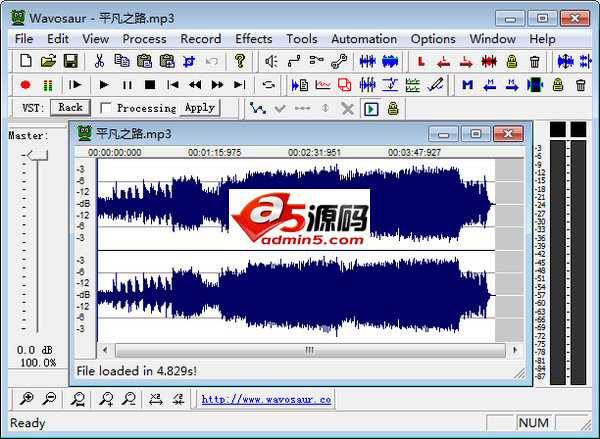Click the 00:02:31:951 timeline marker

pos(314,153)
